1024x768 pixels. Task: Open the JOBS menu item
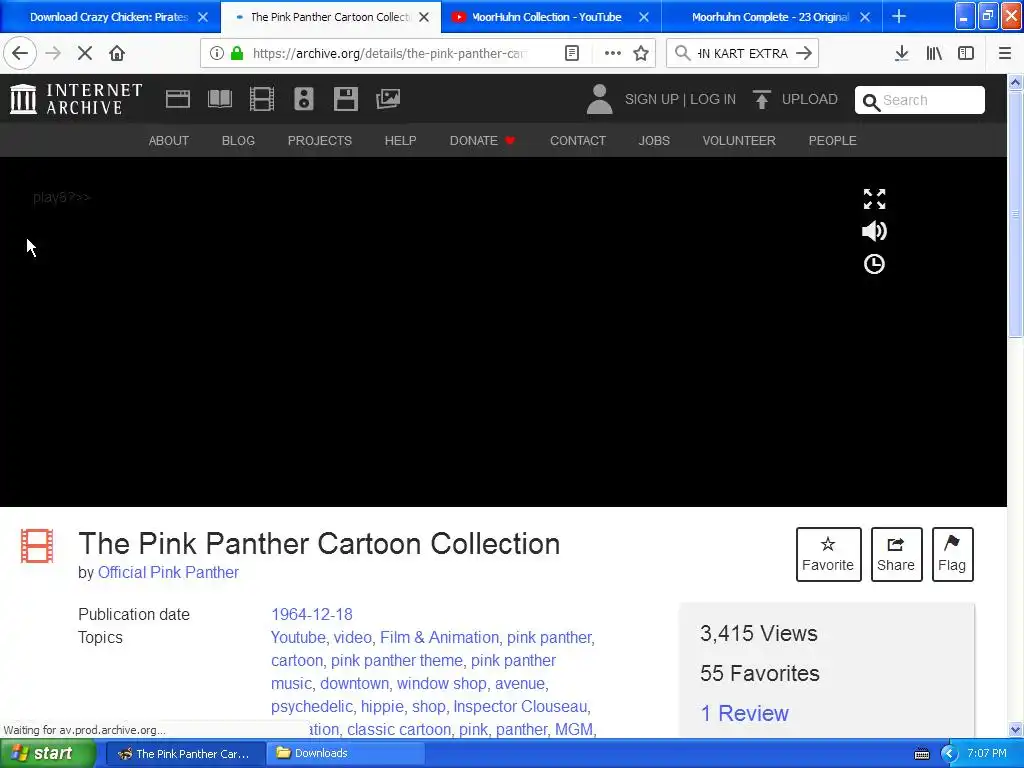pyautogui.click(x=654, y=140)
